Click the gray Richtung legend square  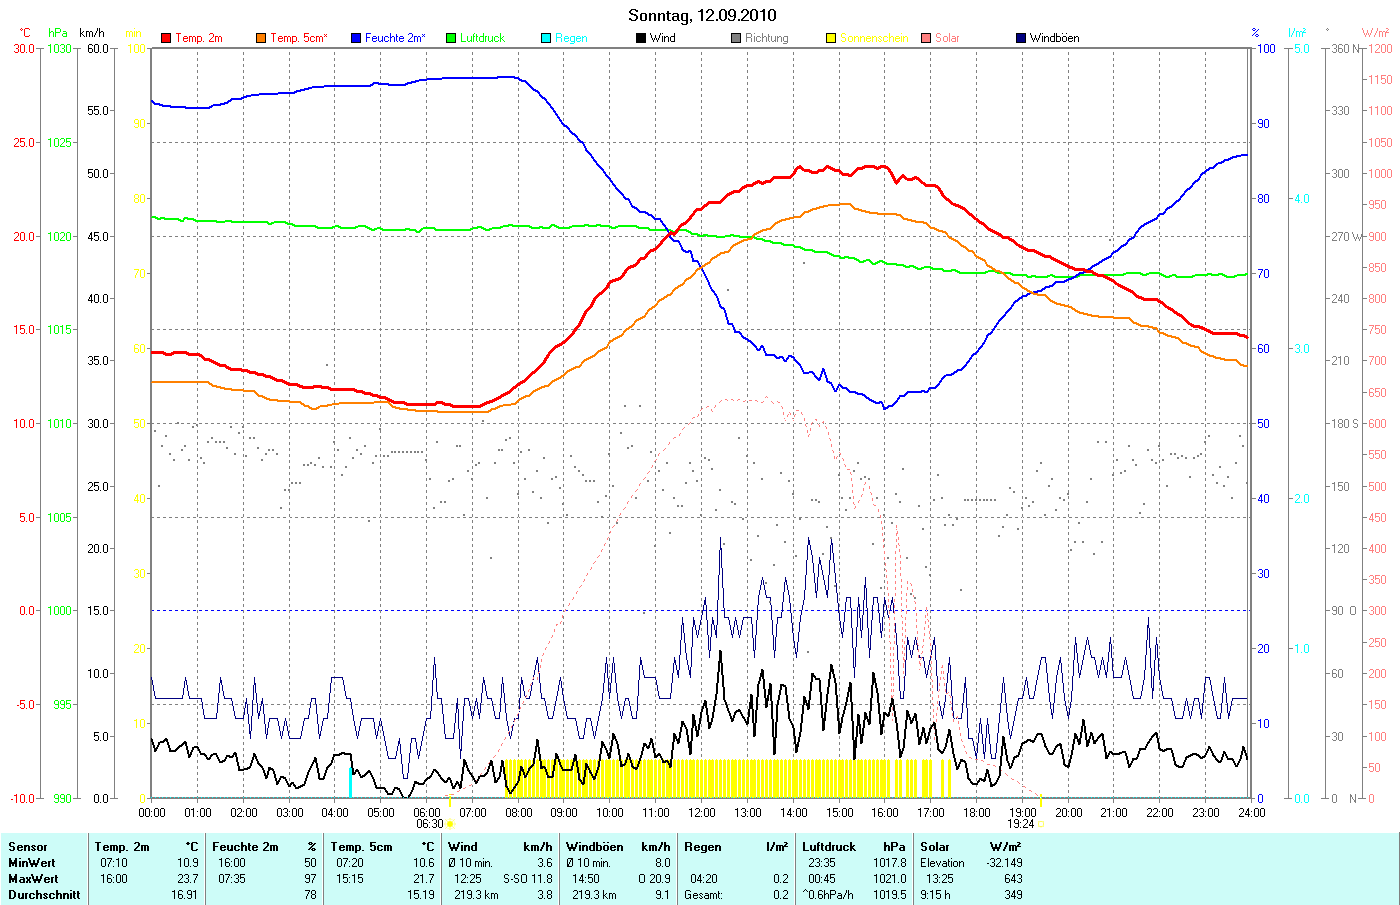736,38
